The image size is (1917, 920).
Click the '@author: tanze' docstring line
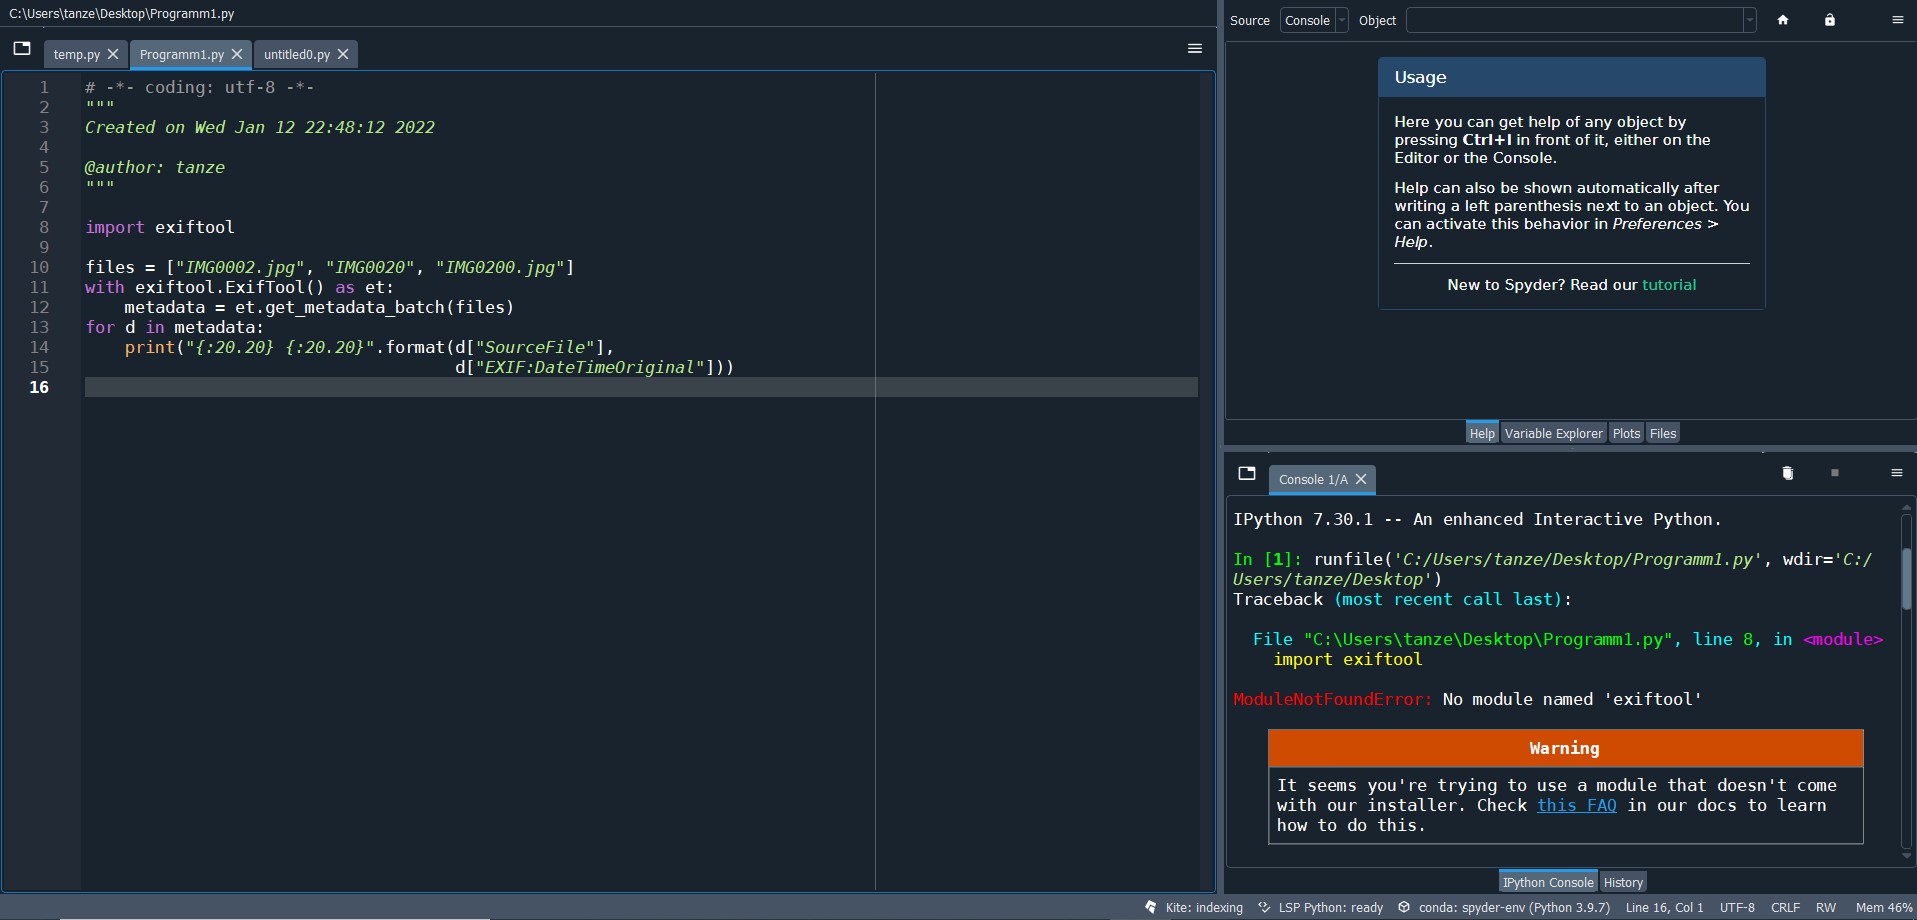point(155,167)
